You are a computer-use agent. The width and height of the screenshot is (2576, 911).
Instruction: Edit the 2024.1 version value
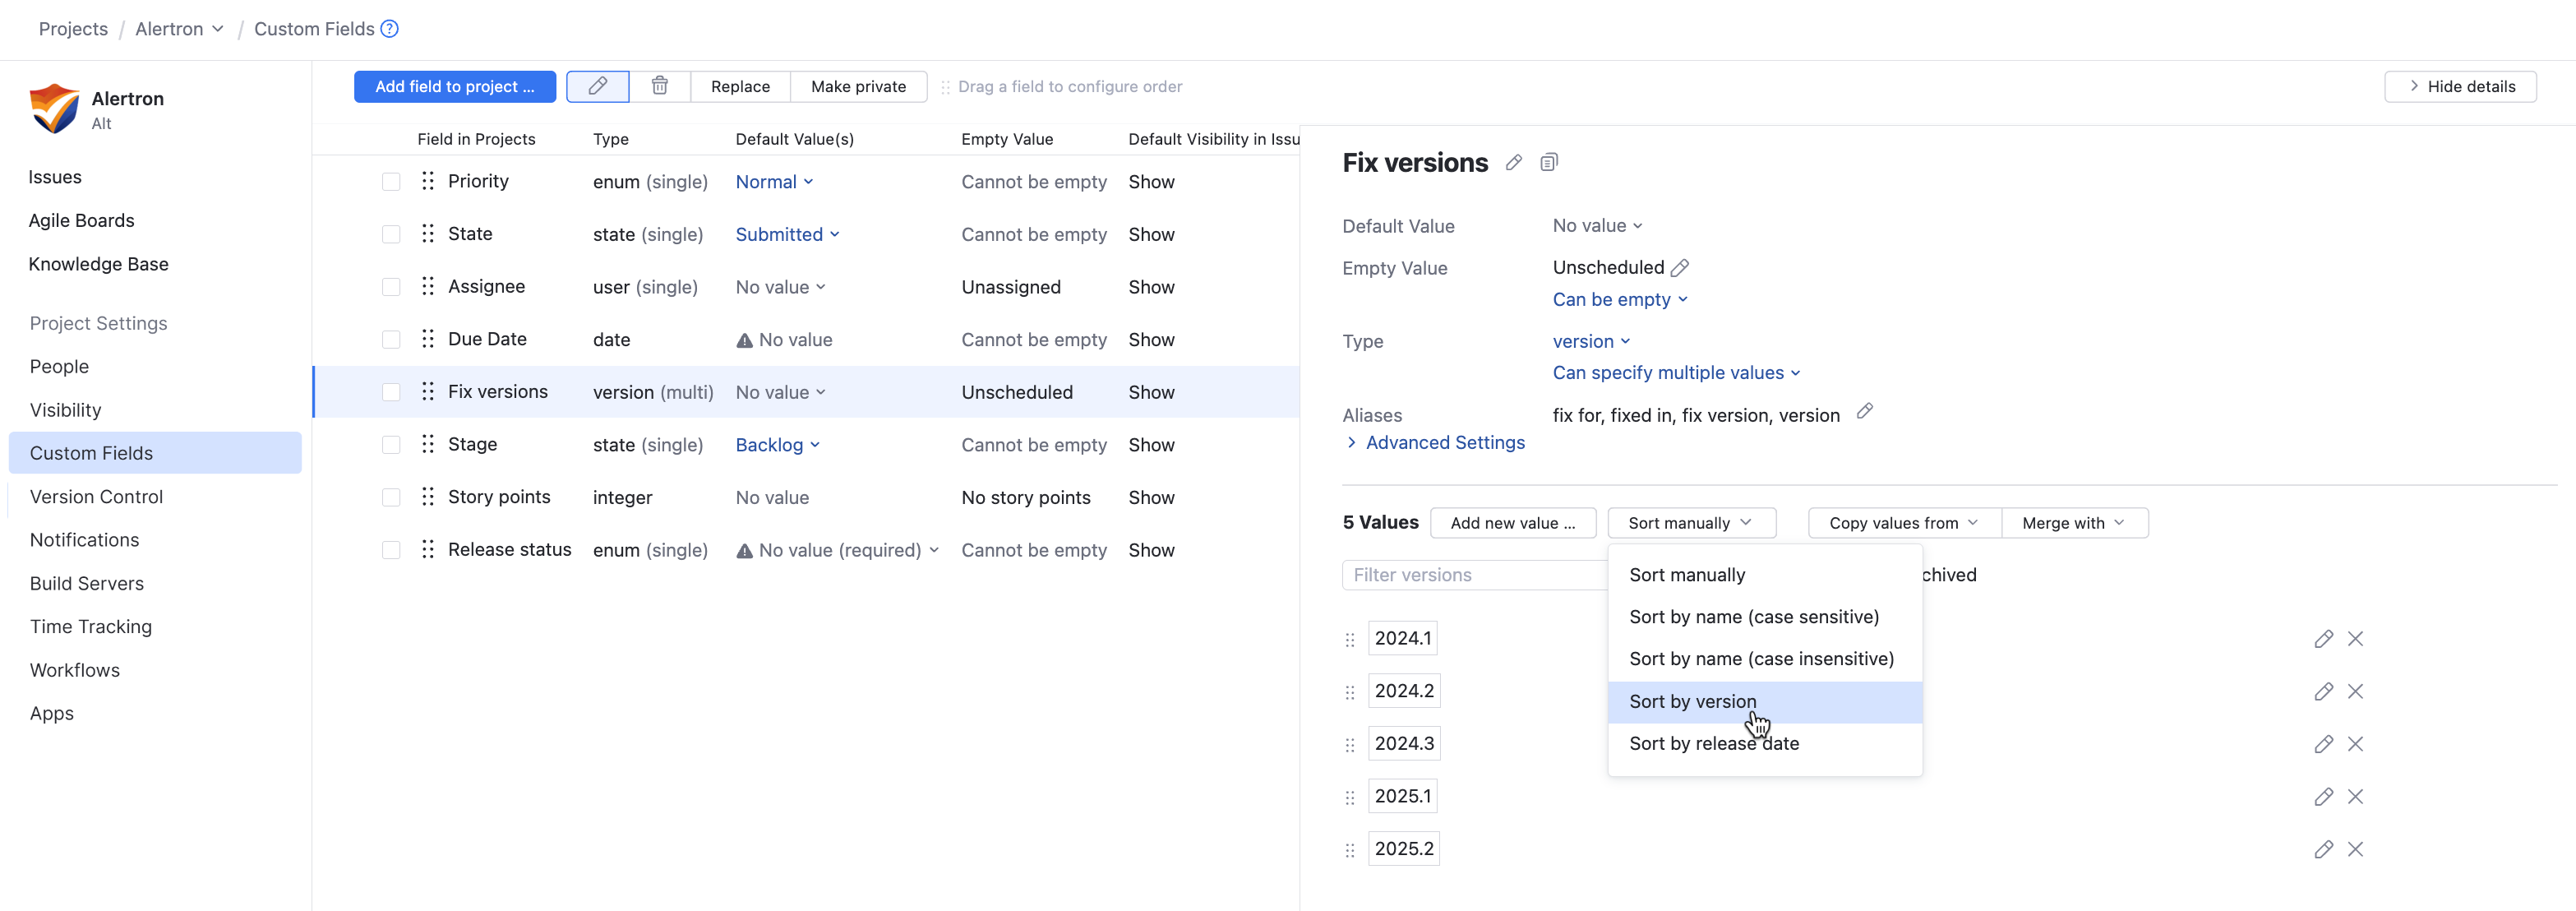2324,638
